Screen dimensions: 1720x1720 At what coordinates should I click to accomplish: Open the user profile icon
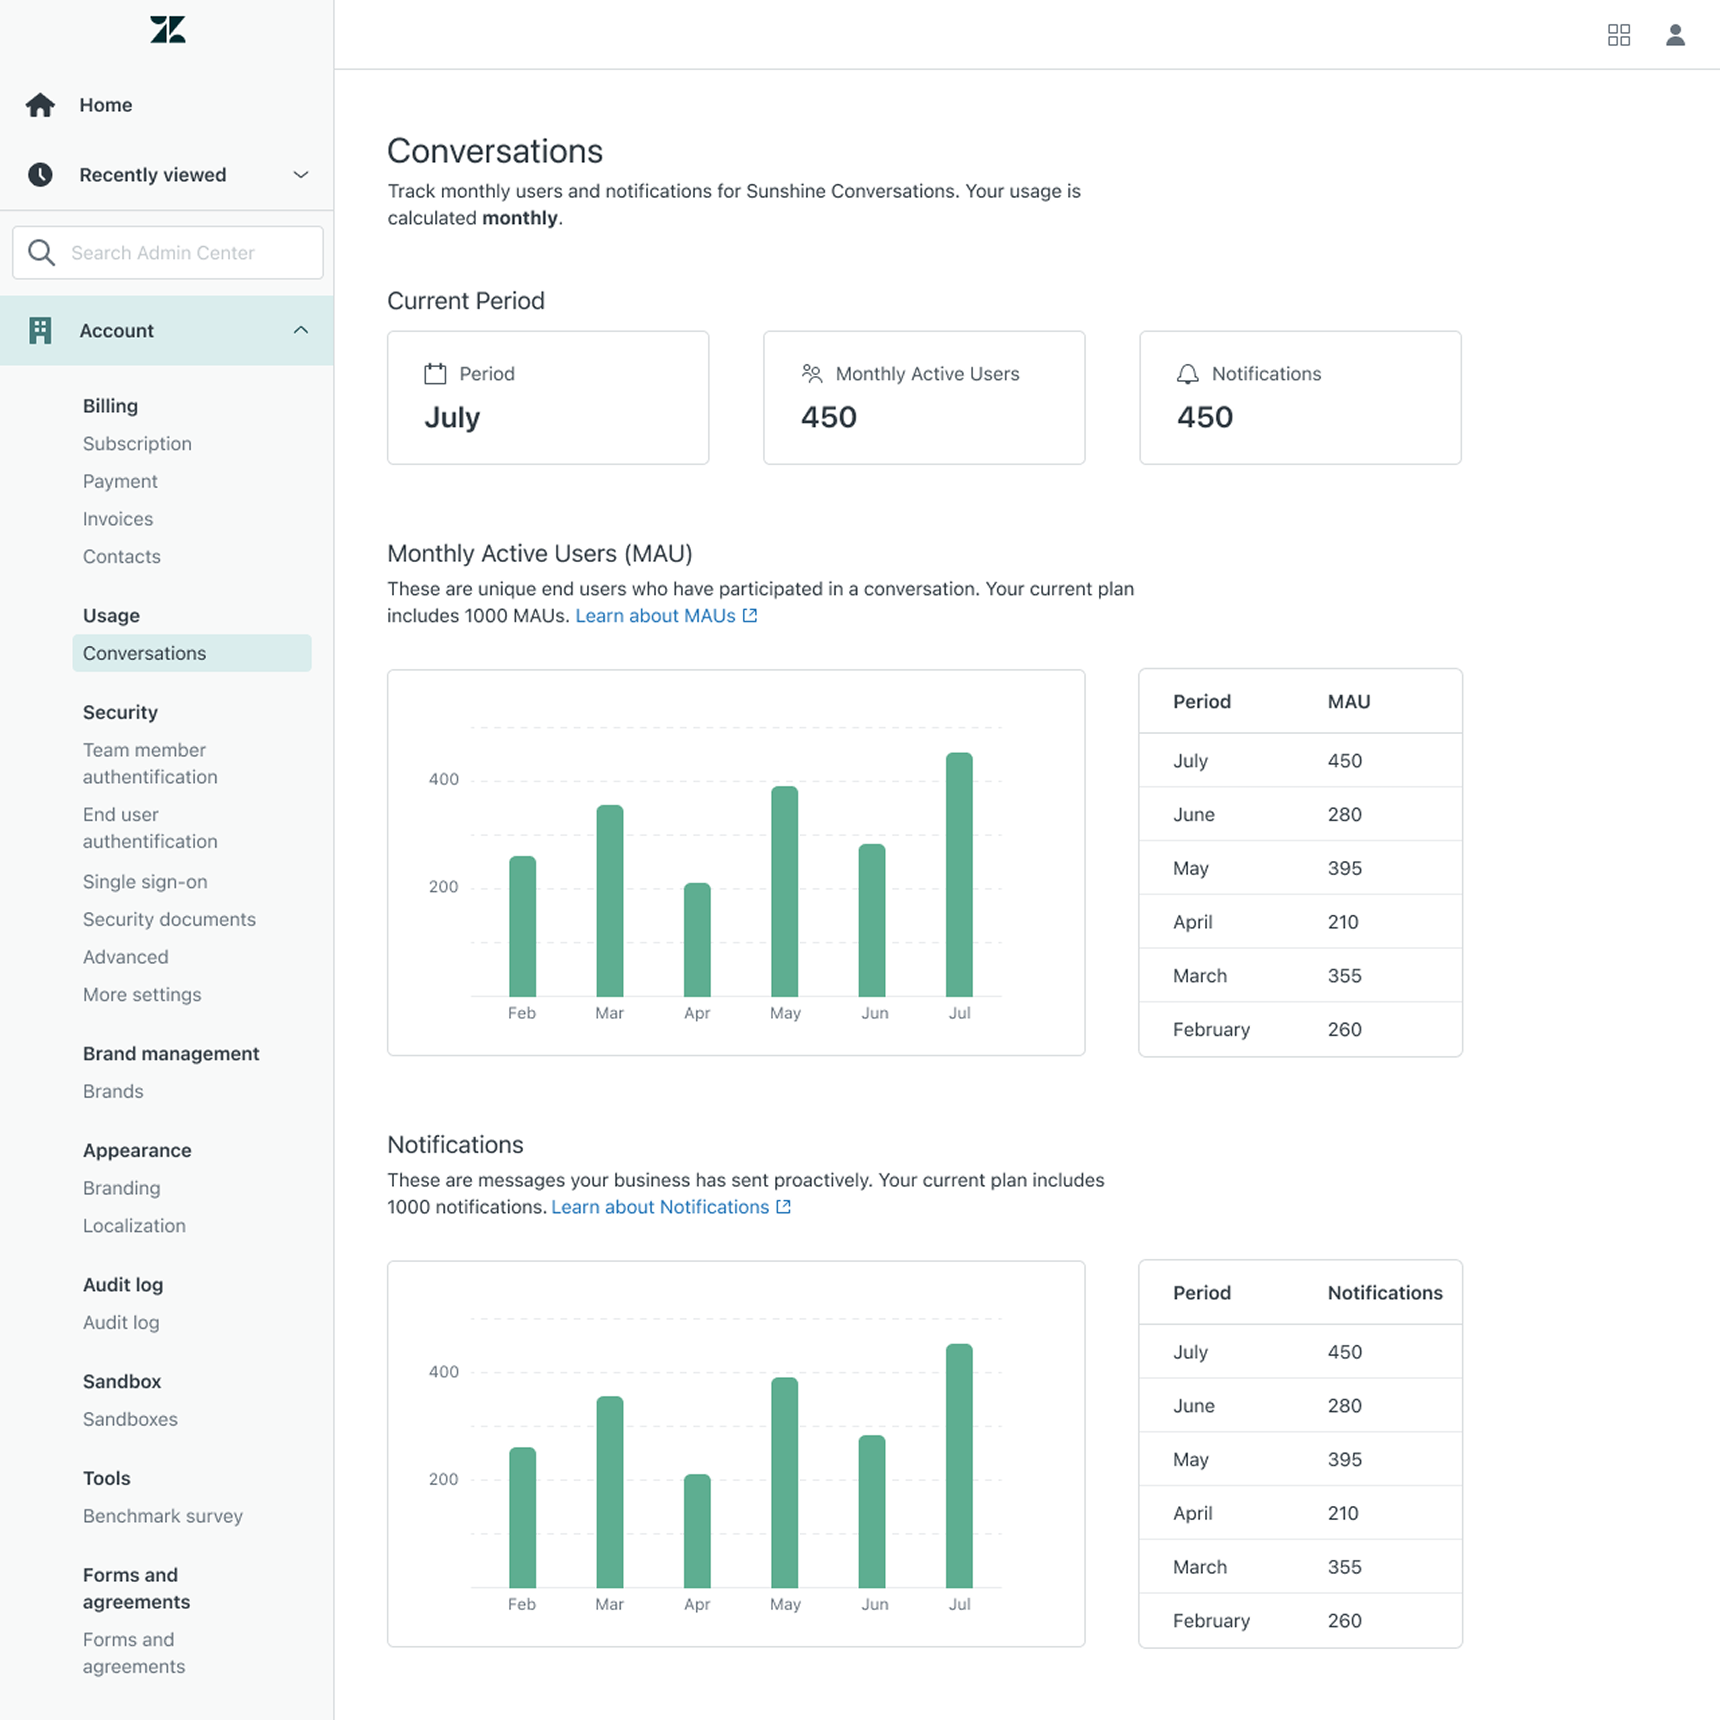click(1675, 35)
